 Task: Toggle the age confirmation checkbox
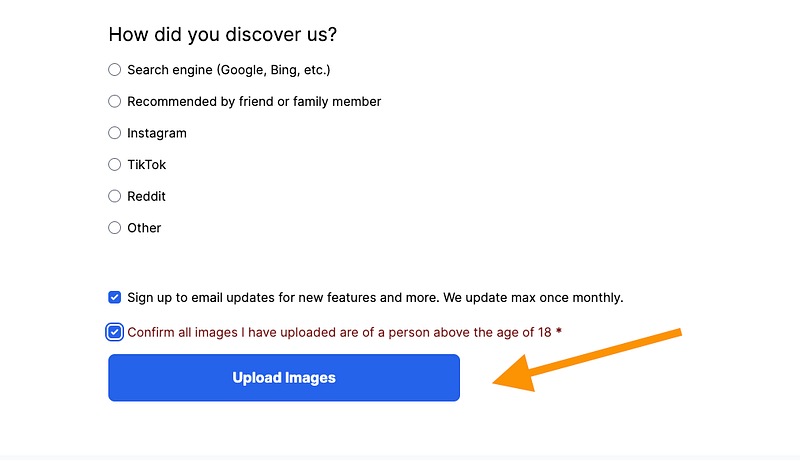pyautogui.click(x=115, y=332)
